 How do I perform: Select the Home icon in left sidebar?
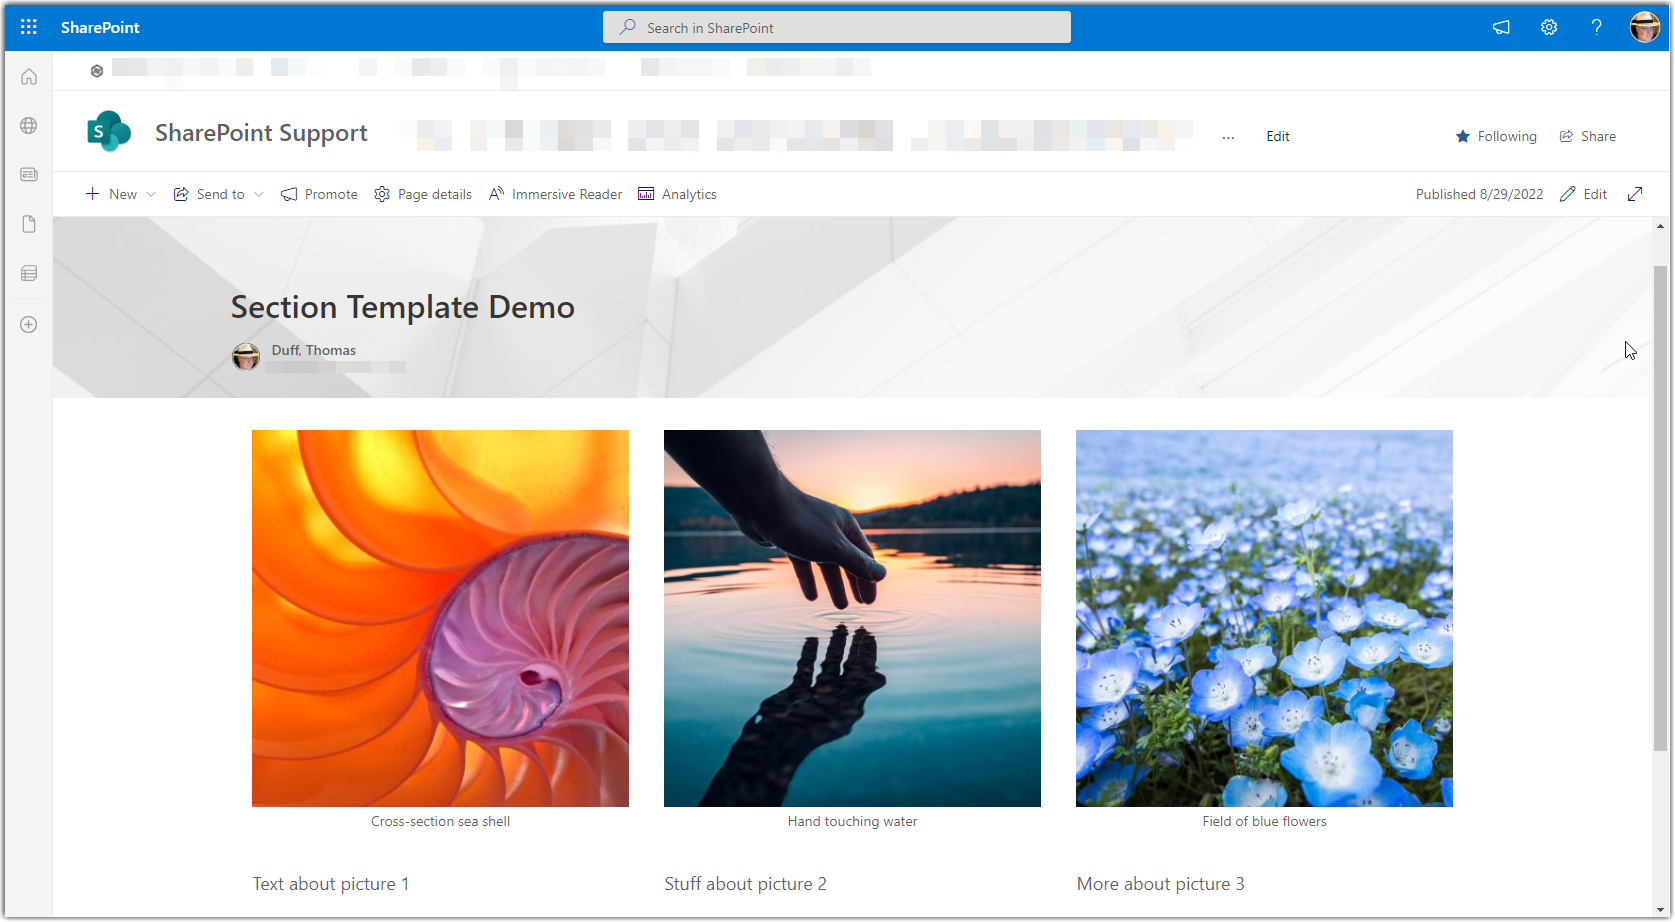28,75
